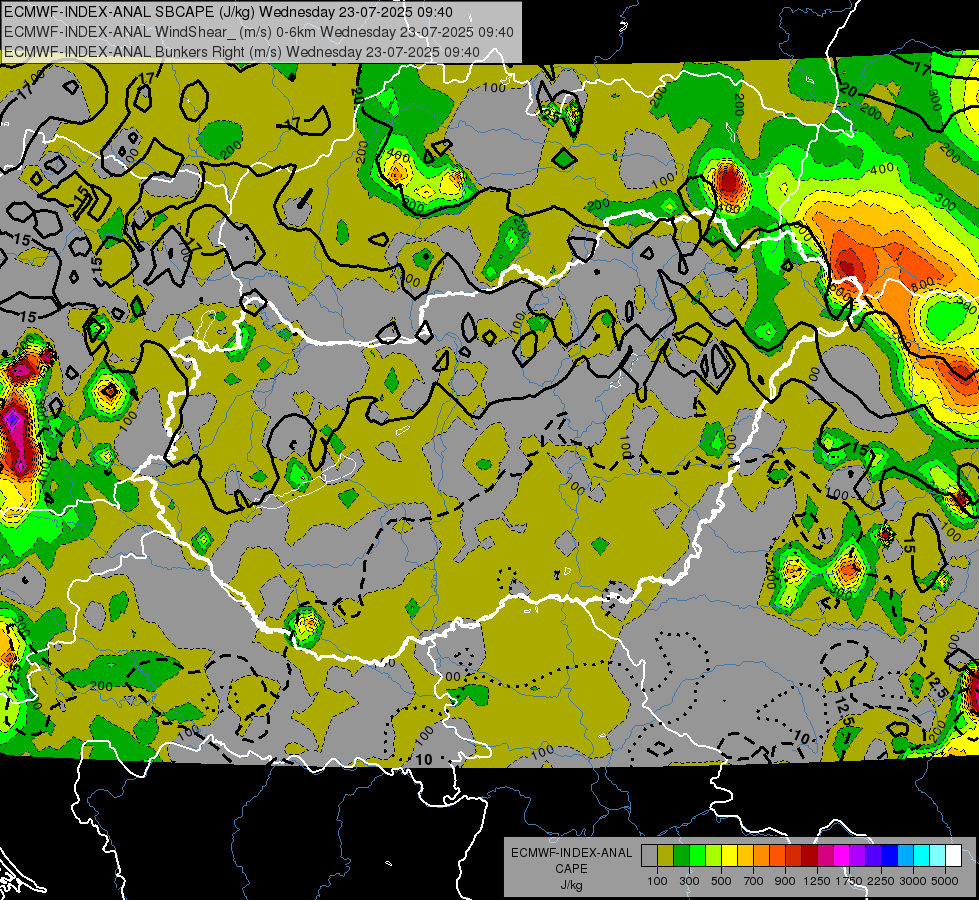The height and width of the screenshot is (900, 979).
Task: Click the 1750 value under the legend
Action: click(849, 881)
